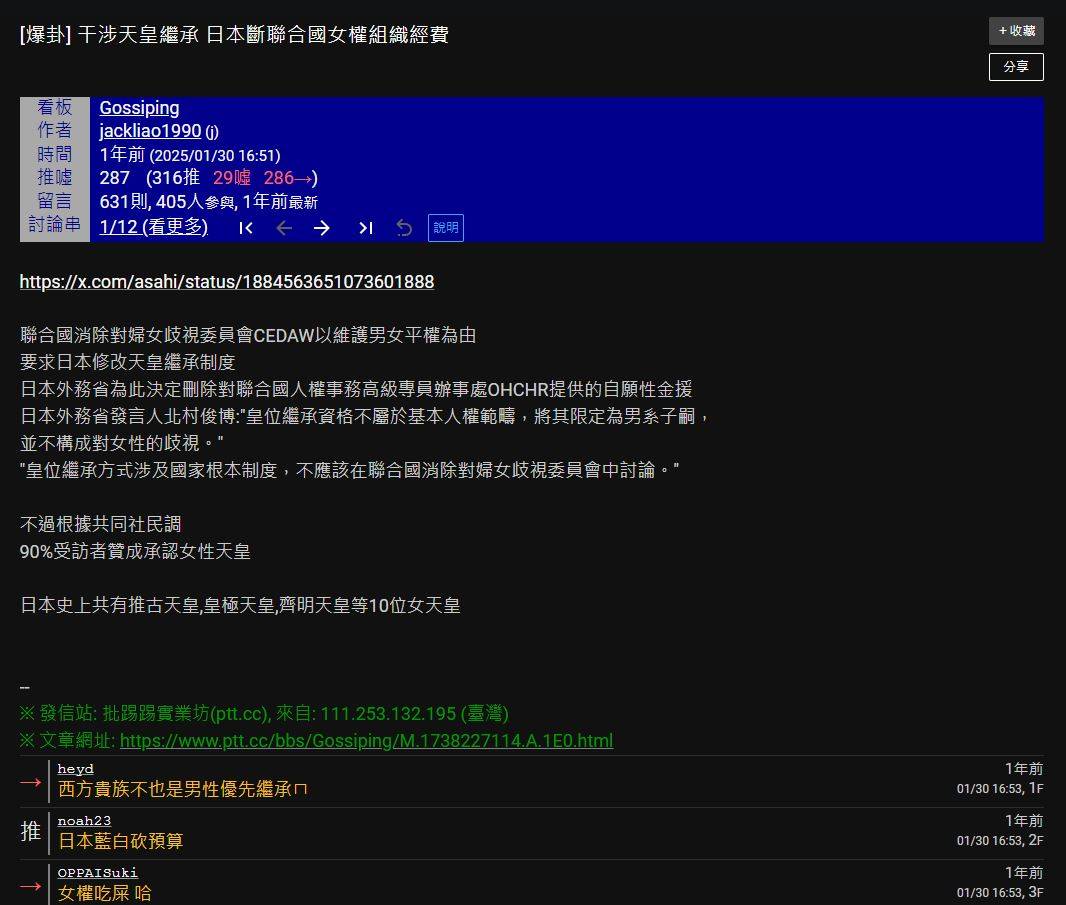Open the asahi x.com status link
1066x905 pixels.
(x=225, y=281)
